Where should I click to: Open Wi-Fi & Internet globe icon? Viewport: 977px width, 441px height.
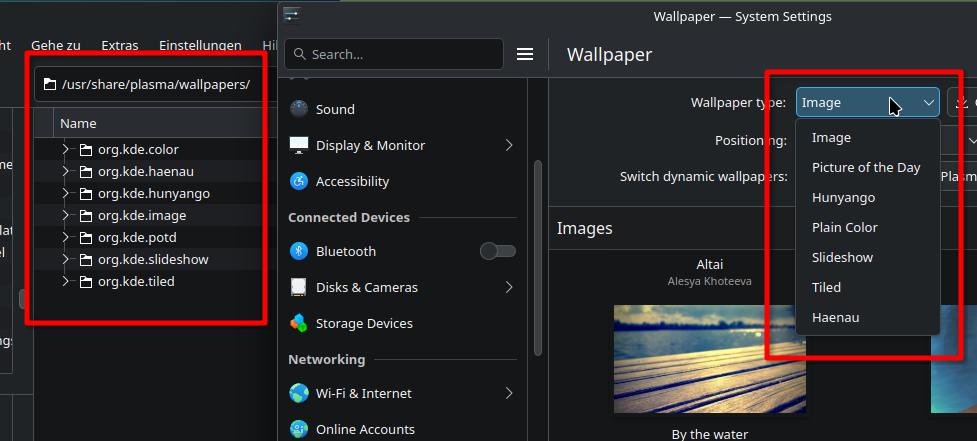[x=298, y=393]
